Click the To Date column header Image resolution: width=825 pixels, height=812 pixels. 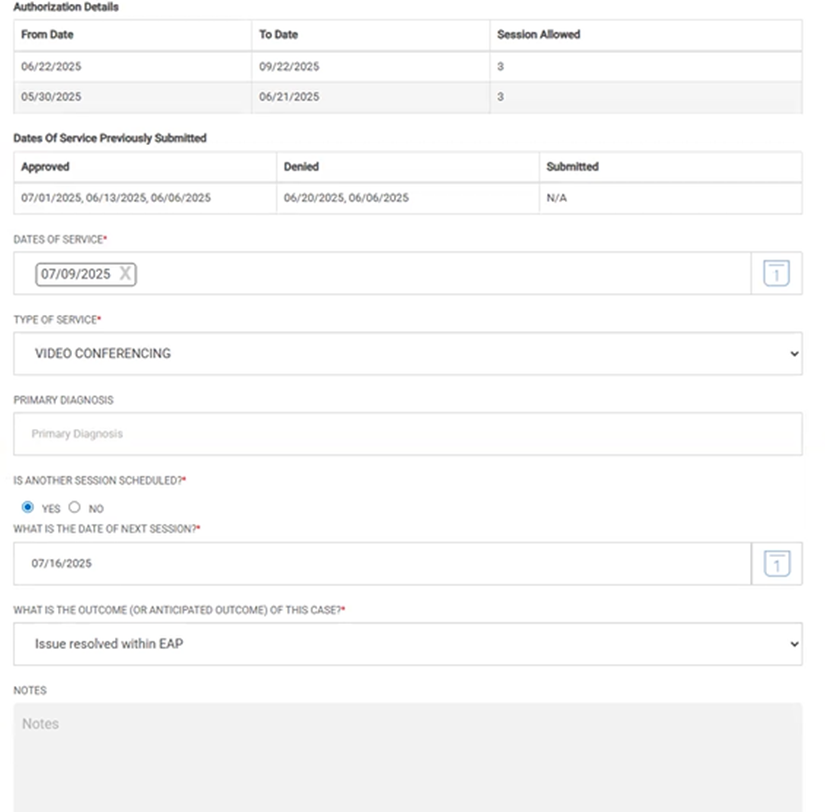tap(278, 35)
